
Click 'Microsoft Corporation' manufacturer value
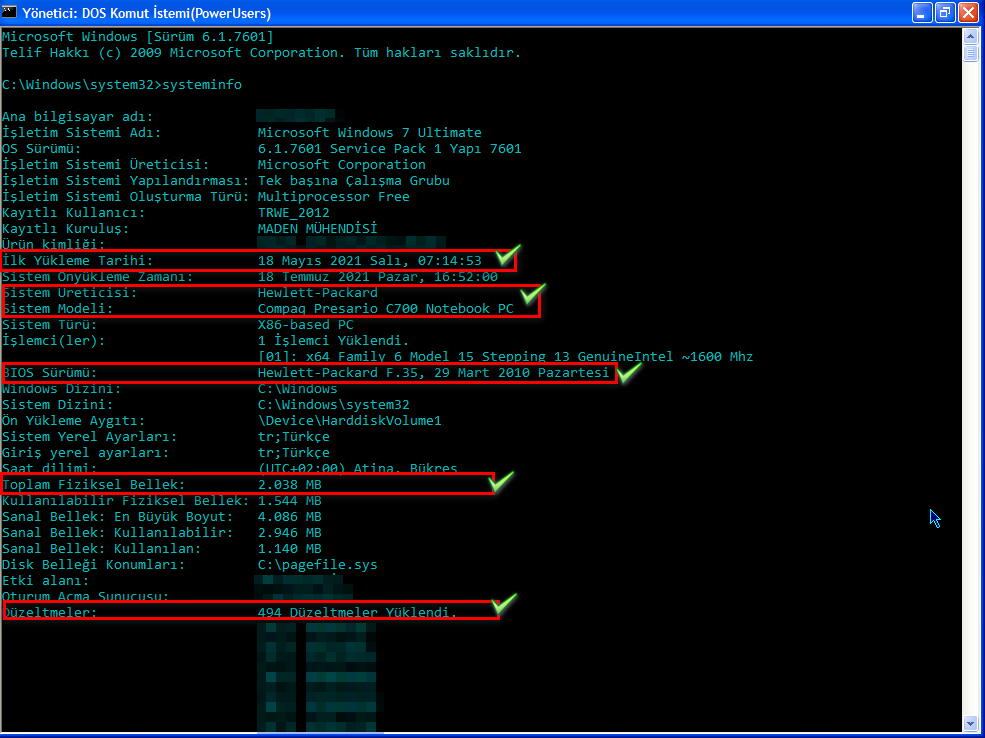tap(342, 165)
